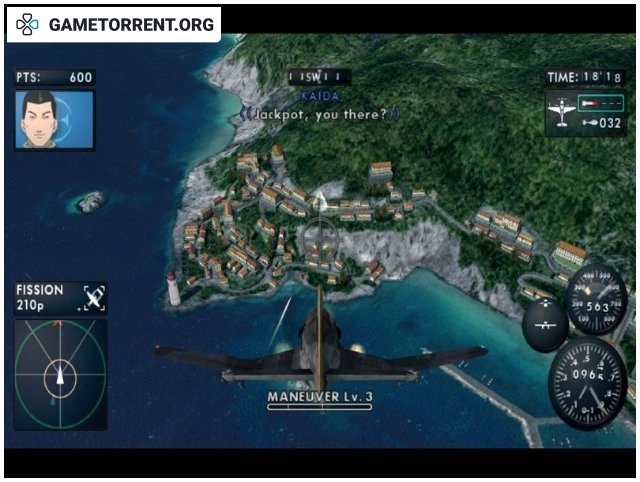Select the pilot portrait in the HUD
This screenshot has height=482, width=640.
pos(54,120)
